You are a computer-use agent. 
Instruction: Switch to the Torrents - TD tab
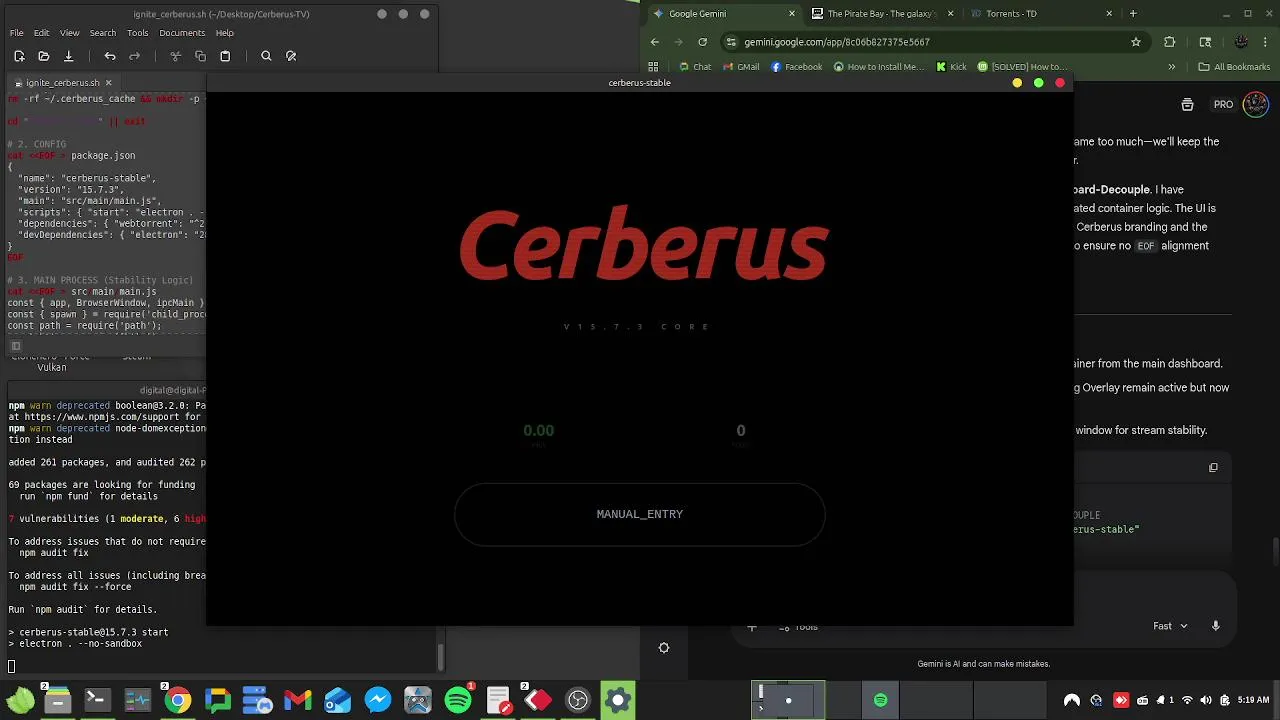pos(1043,14)
